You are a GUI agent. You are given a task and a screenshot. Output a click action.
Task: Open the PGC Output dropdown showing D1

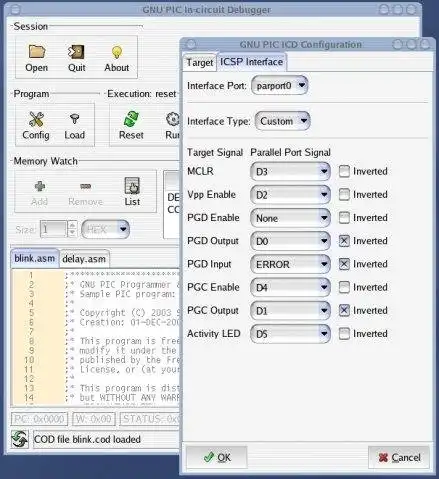(290, 311)
